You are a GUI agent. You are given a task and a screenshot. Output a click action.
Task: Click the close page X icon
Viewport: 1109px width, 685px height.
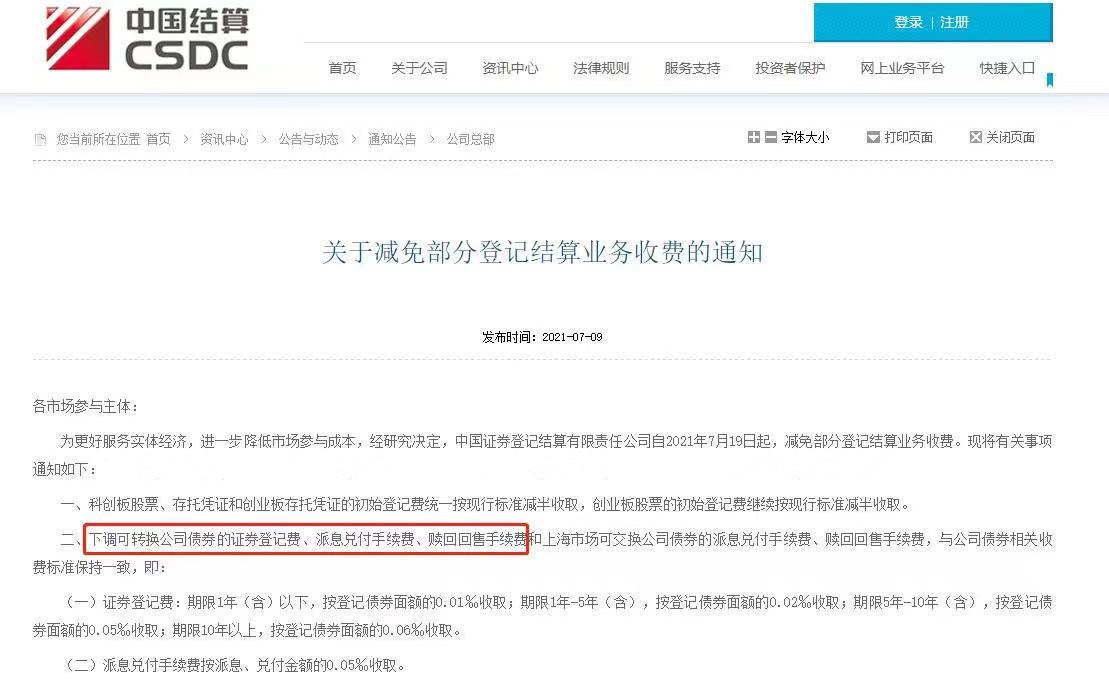point(976,137)
